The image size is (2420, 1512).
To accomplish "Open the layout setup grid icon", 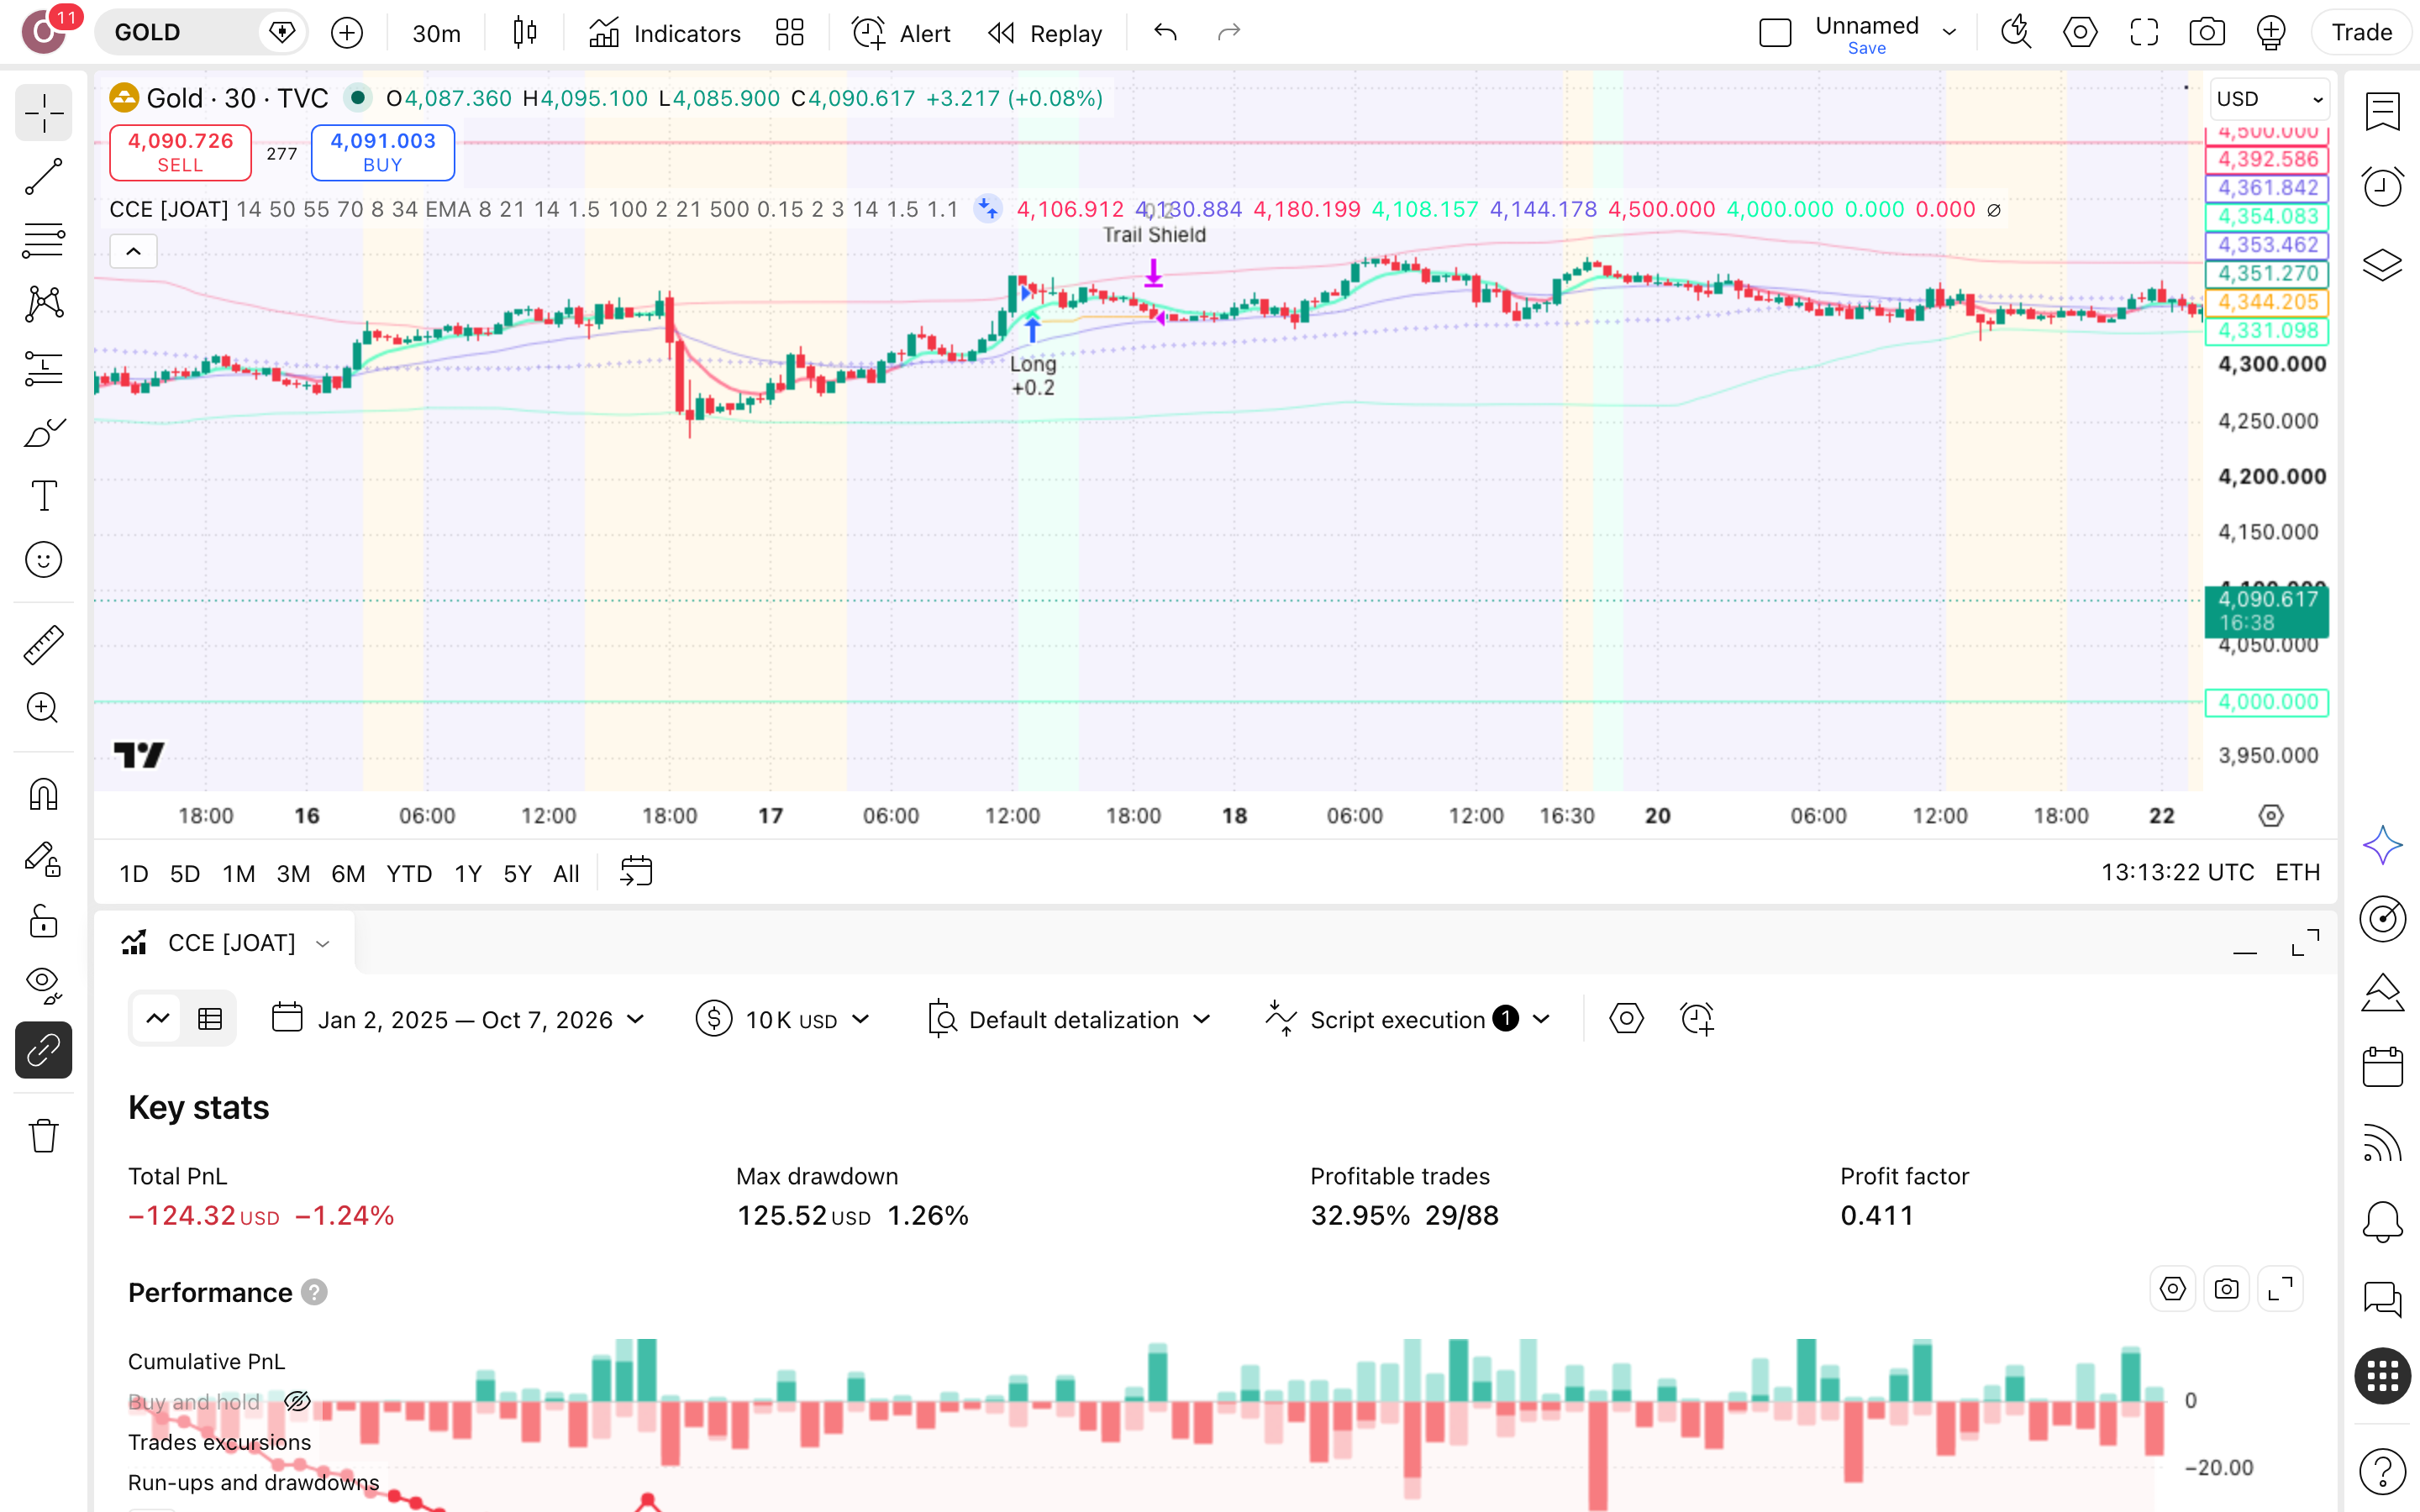I will [x=790, y=33].
